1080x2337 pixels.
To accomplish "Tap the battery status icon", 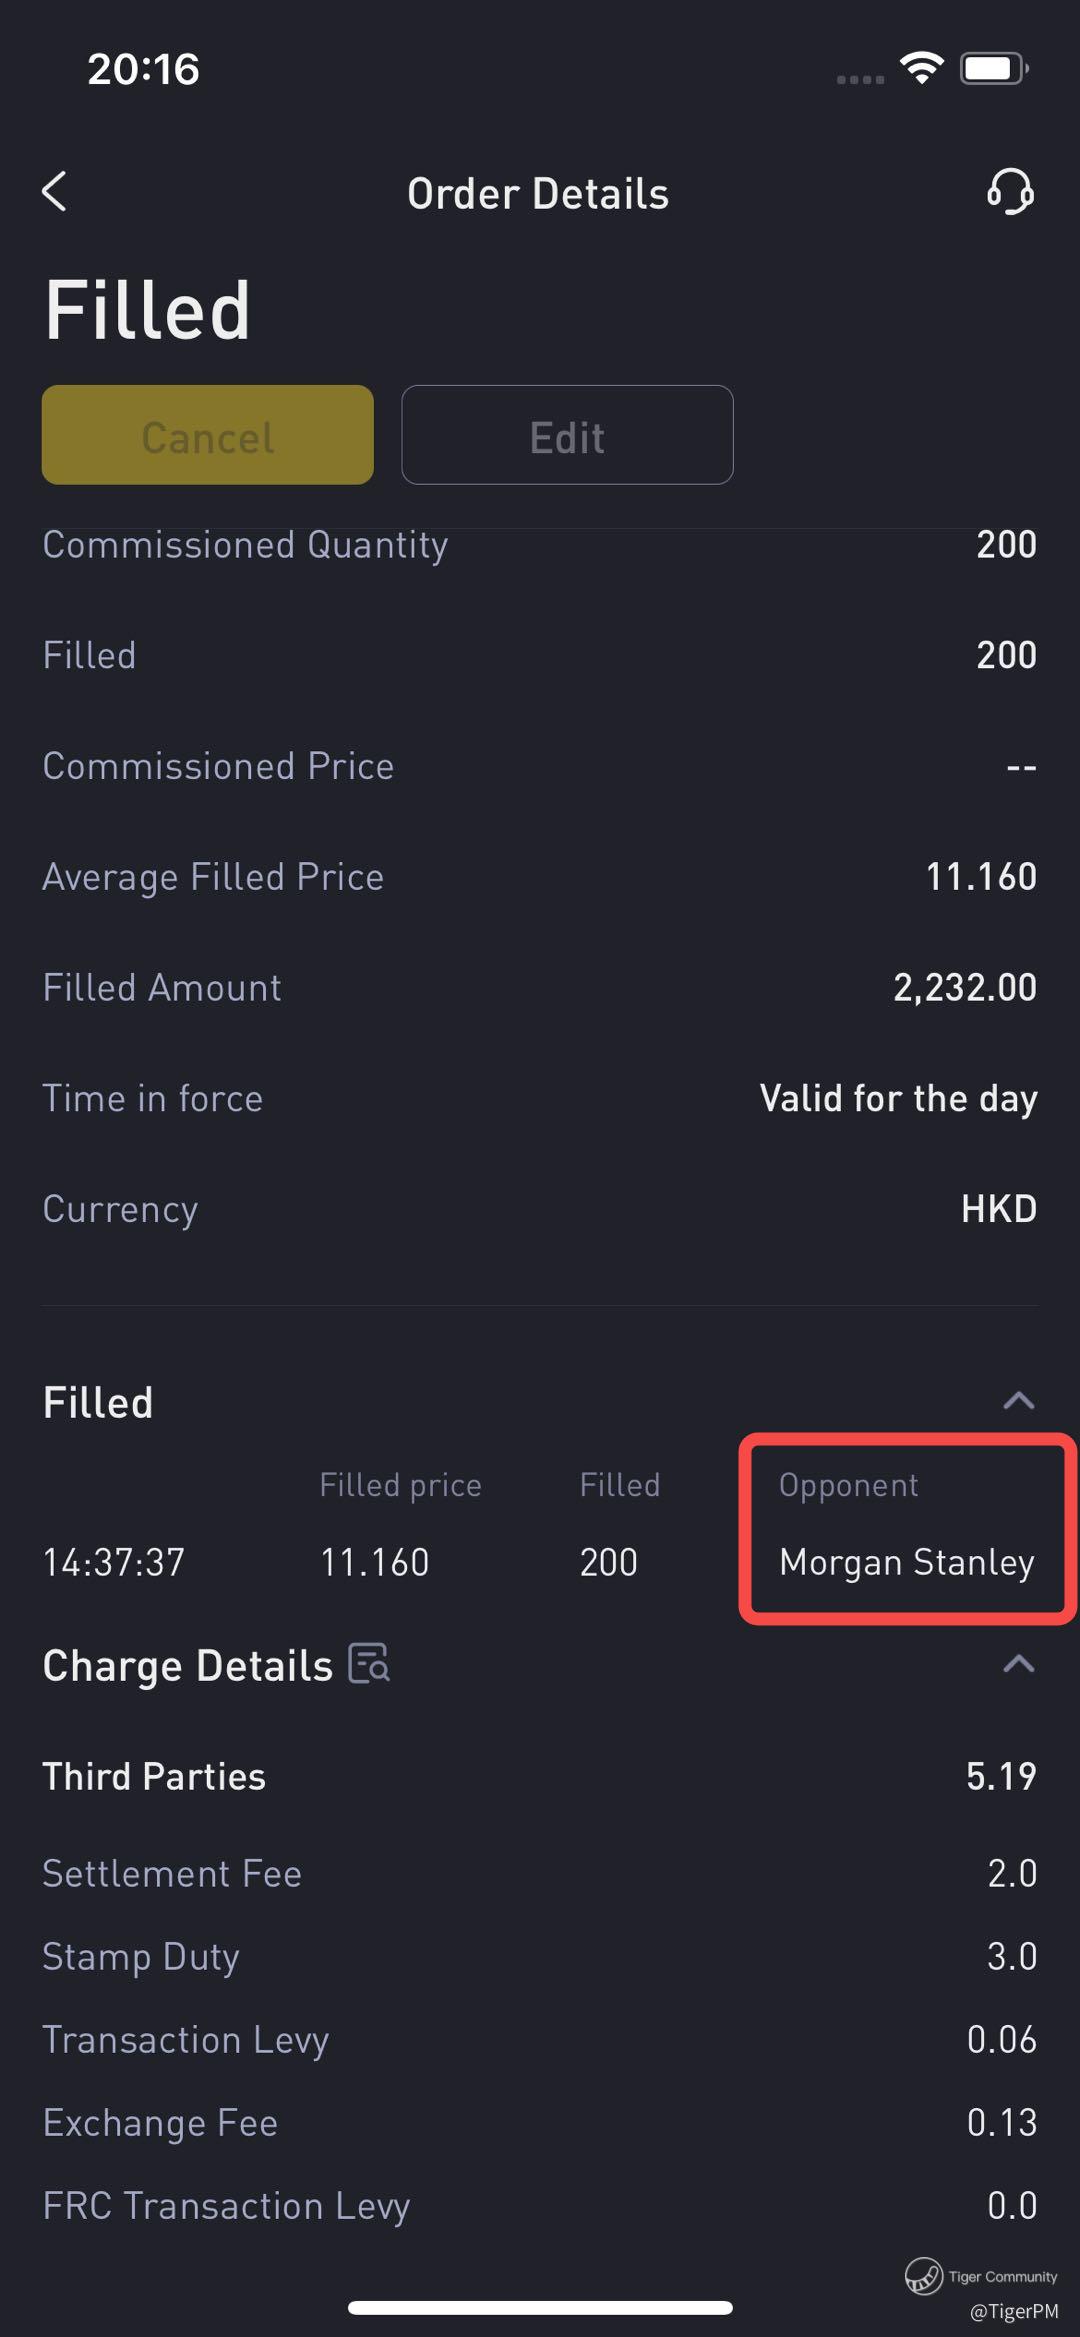I will tap(994, 68).
